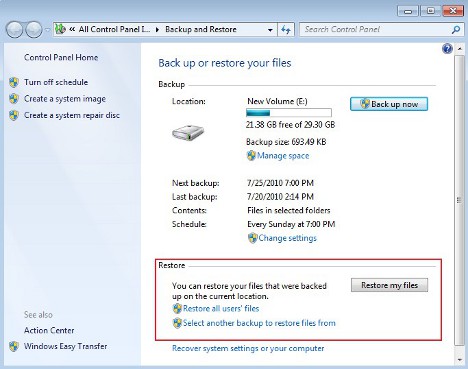
Task: Click shield icon beside Windows Easy Transfer
Action: 14,346
